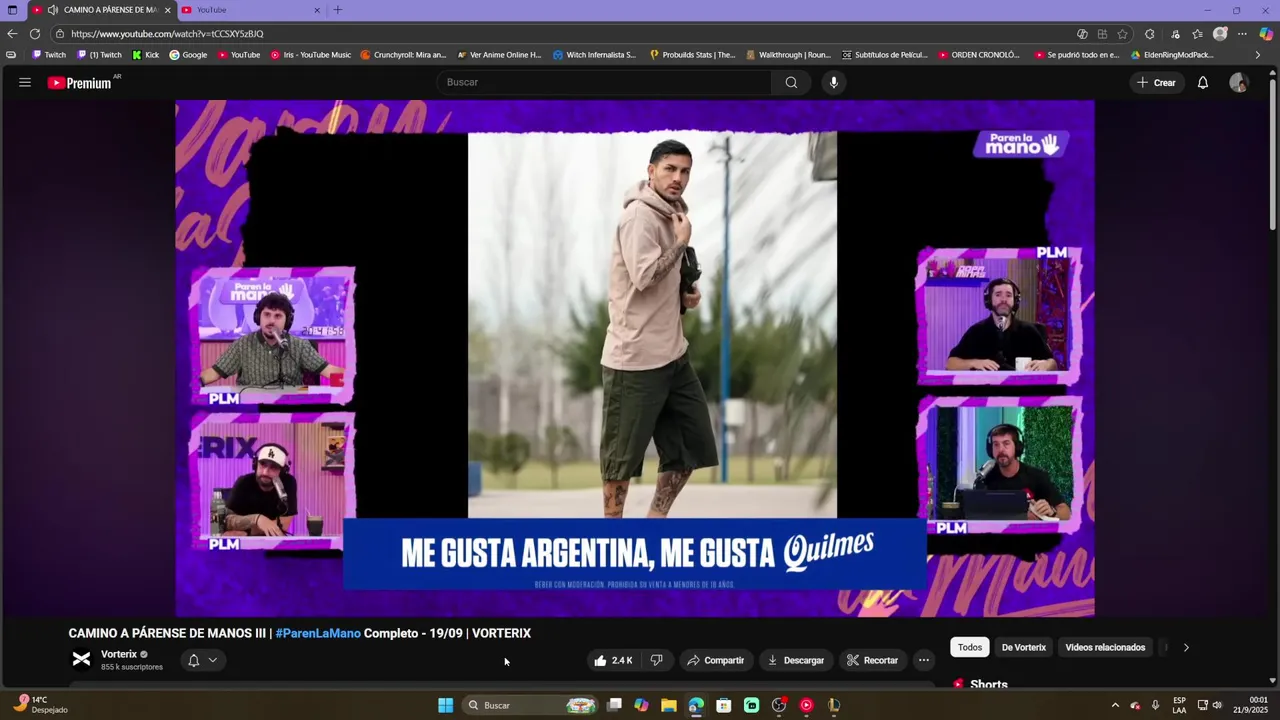Switch to the second YouTube tab
Image resolution: width=1280 pixels, height=720 pixels.
coord(252,10)
